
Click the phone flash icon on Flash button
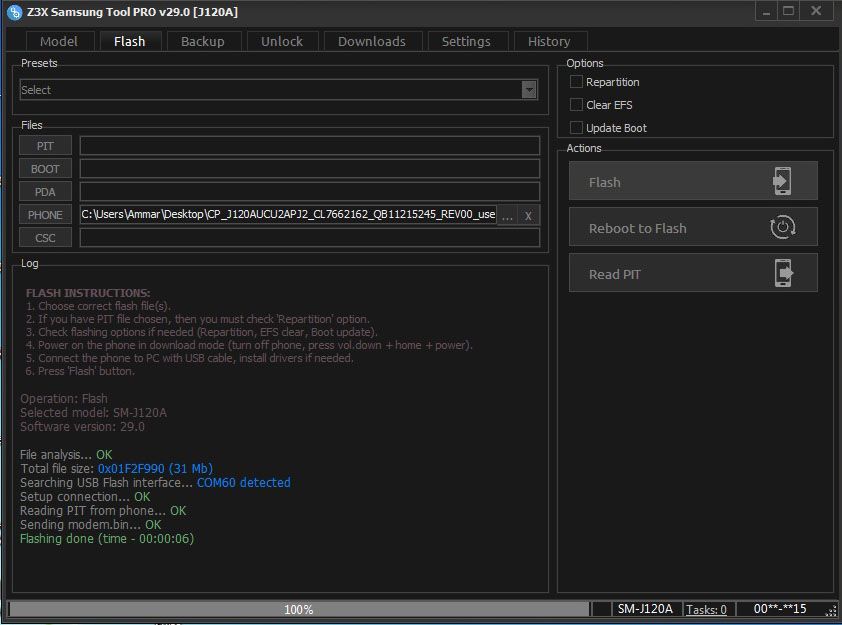tap(782, 181)
